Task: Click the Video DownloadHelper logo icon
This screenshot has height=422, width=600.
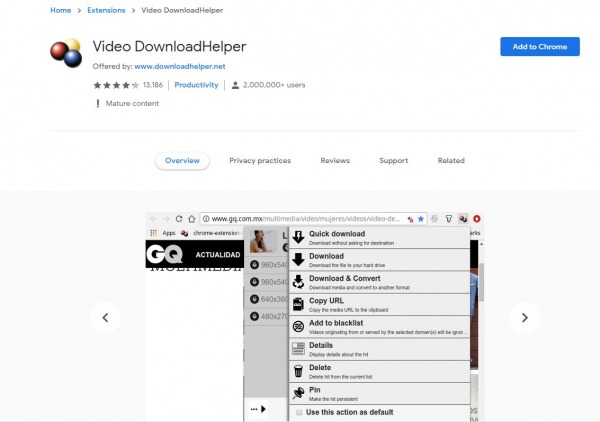Action: 66,53
